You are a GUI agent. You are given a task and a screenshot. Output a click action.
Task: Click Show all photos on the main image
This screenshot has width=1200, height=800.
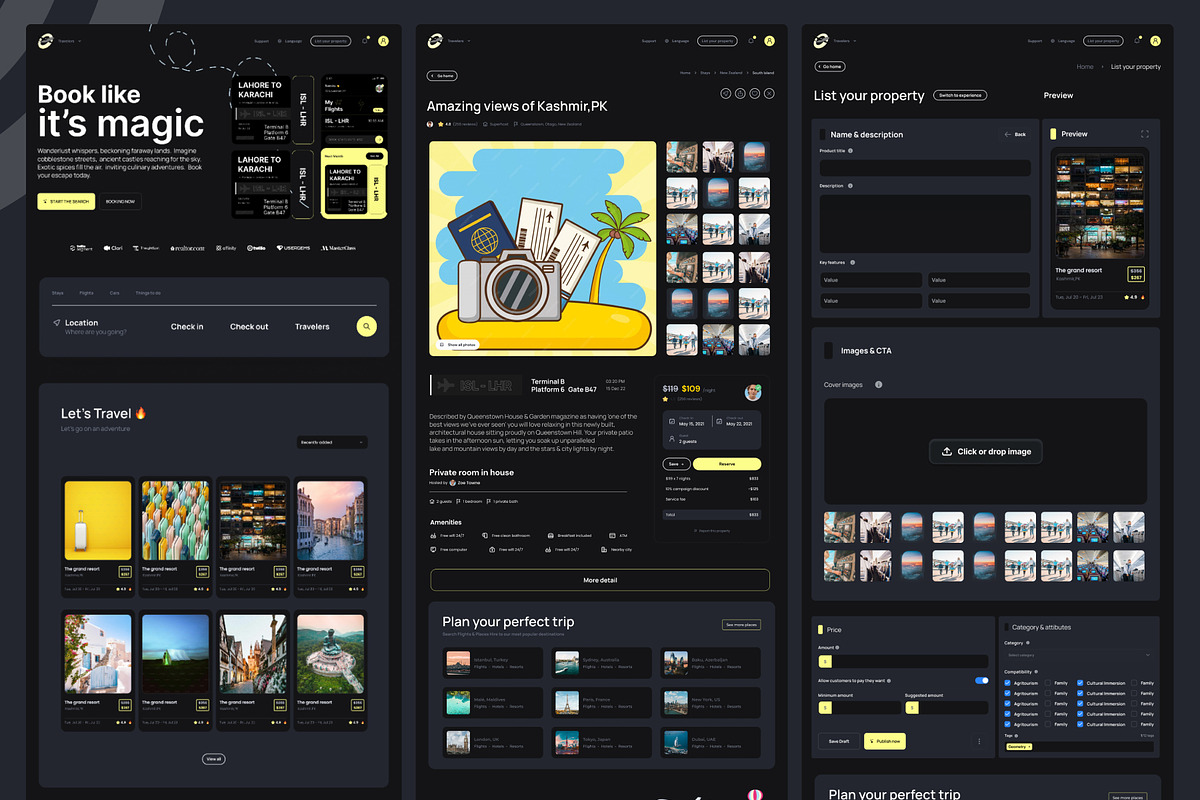click(458, 344)
